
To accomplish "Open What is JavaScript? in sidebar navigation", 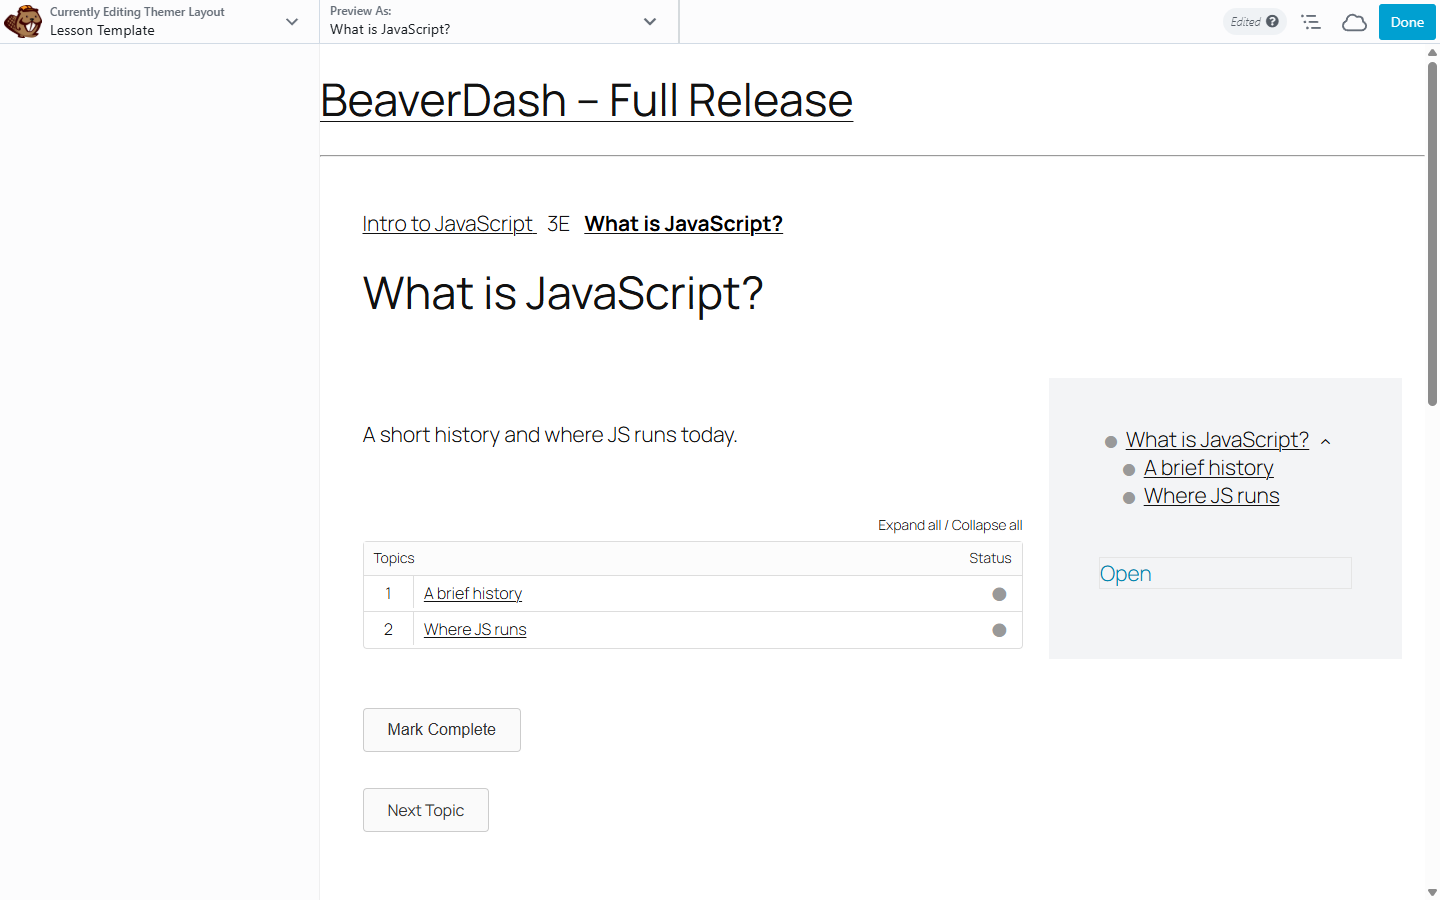I will pos(1217,439).
